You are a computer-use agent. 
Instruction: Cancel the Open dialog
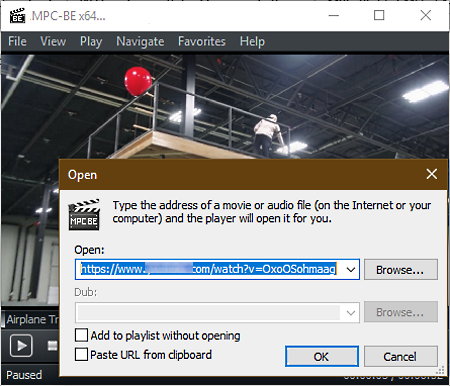pyautogui.click(x=401, y=356)
